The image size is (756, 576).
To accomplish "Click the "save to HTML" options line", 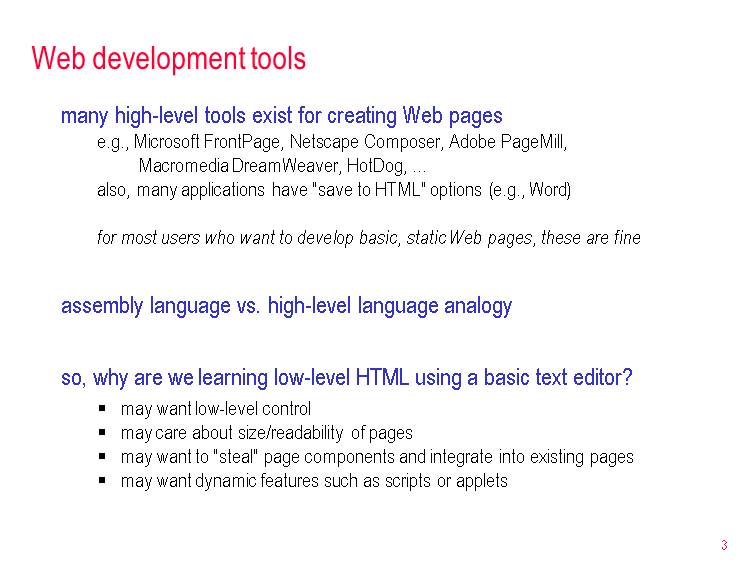I will point(333,189).
